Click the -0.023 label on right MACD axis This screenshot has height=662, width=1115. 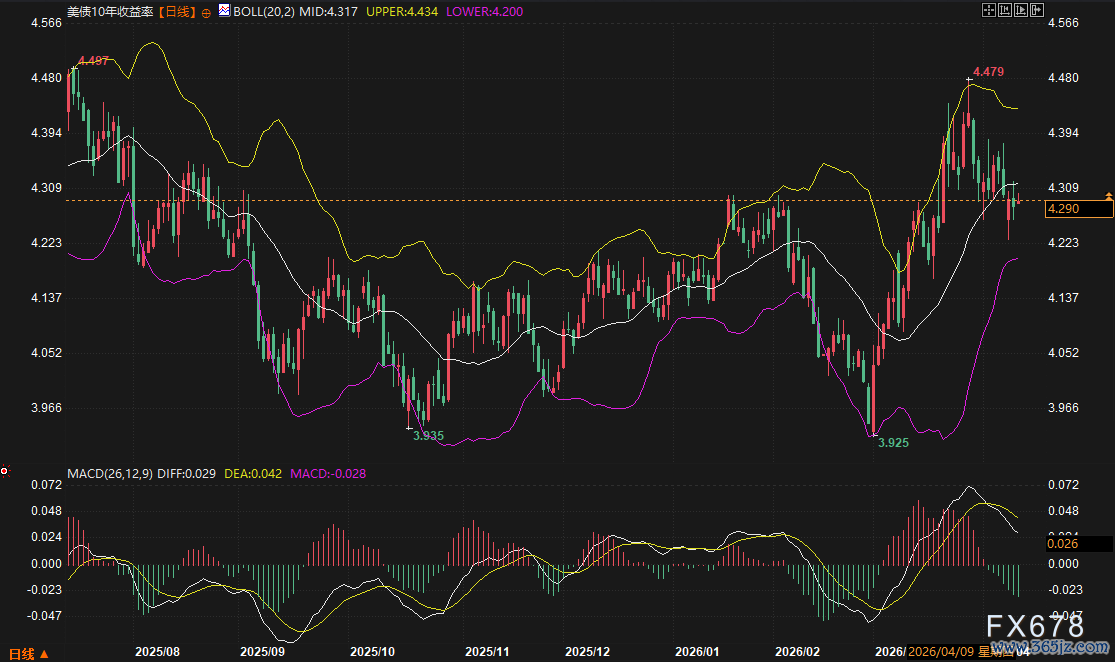(1065, 590)
